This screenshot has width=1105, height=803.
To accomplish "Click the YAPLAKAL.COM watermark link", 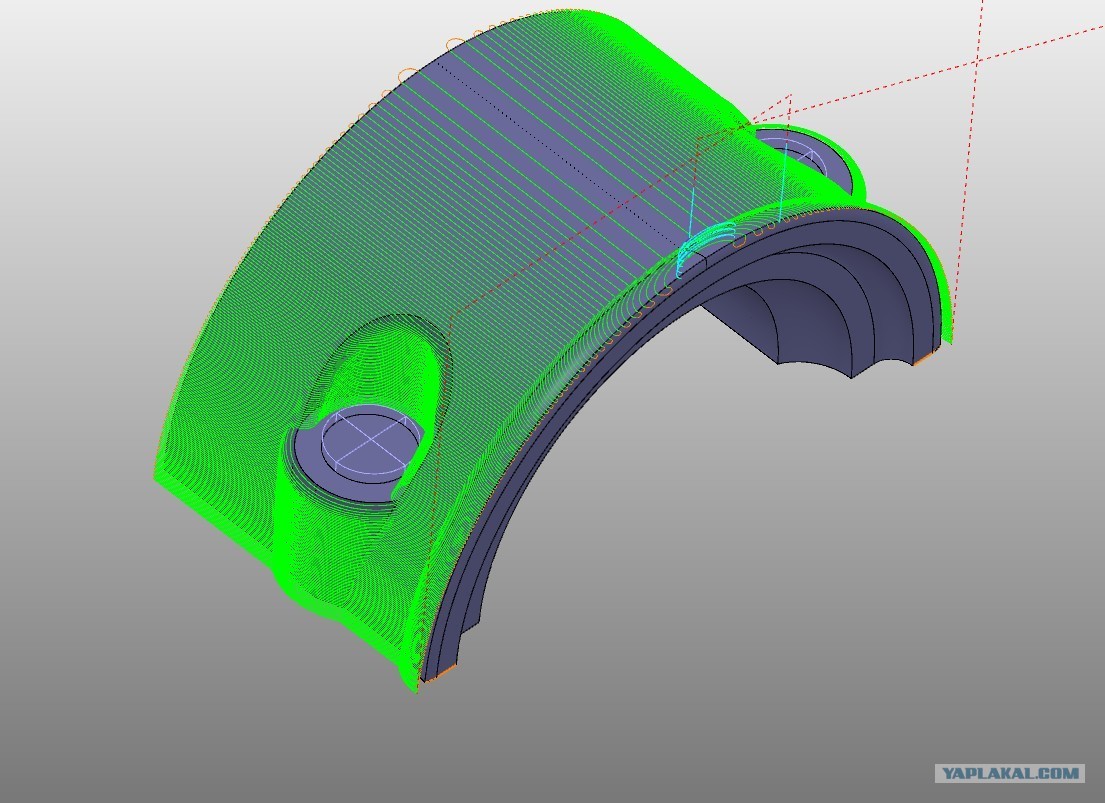I will tap(1010, 773).
